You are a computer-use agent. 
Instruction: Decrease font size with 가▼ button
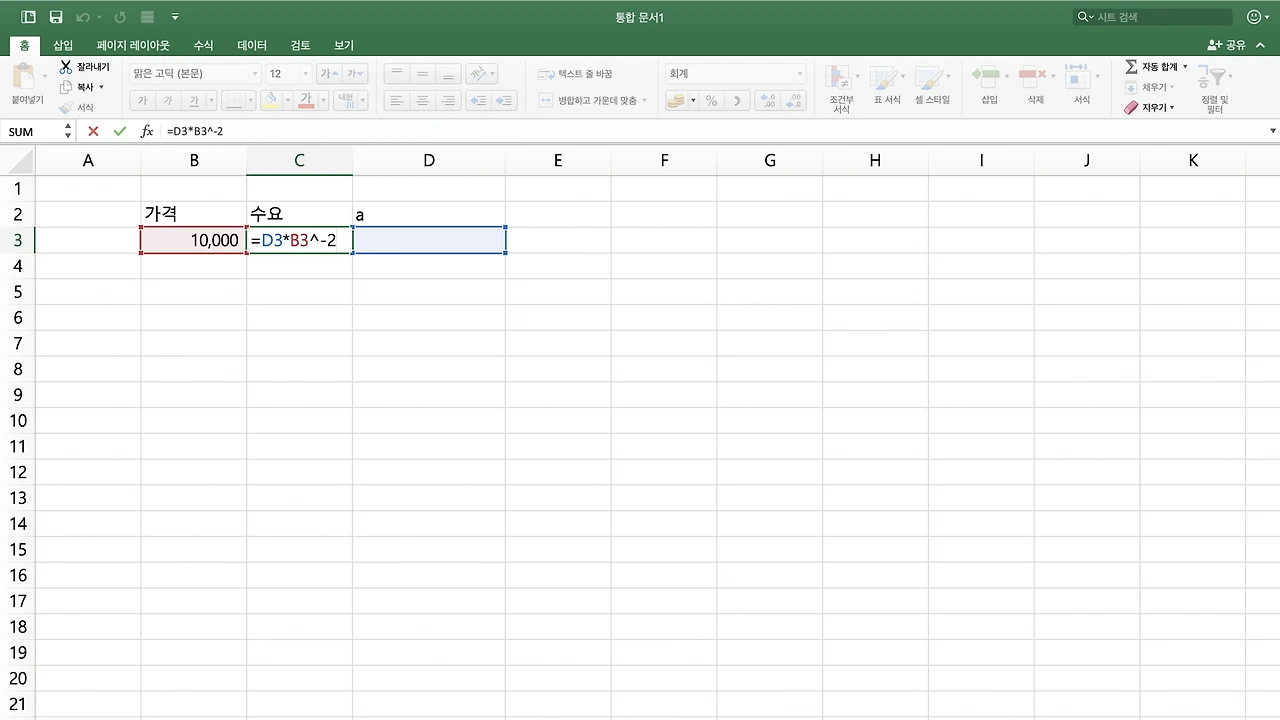click(356, 74)
